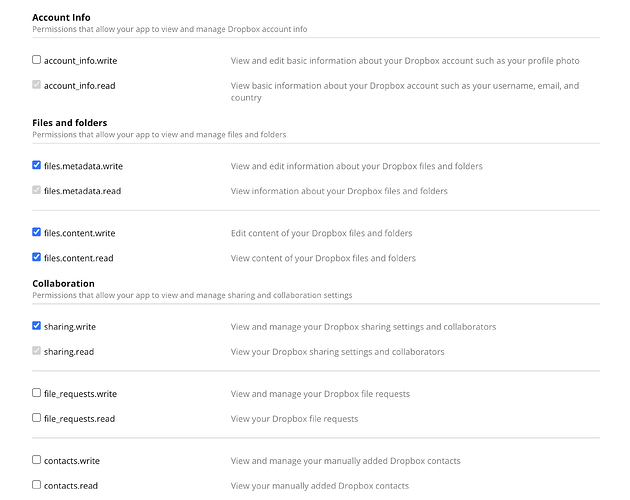Click the Collaboration section heading

(x=63, y=284)
